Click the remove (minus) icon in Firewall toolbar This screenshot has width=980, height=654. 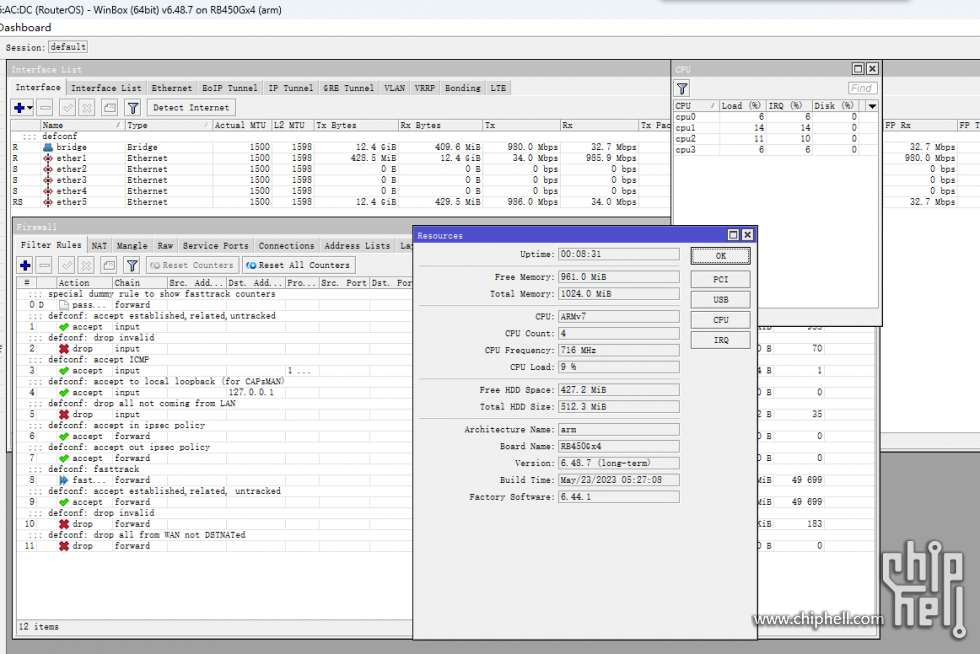44,265
